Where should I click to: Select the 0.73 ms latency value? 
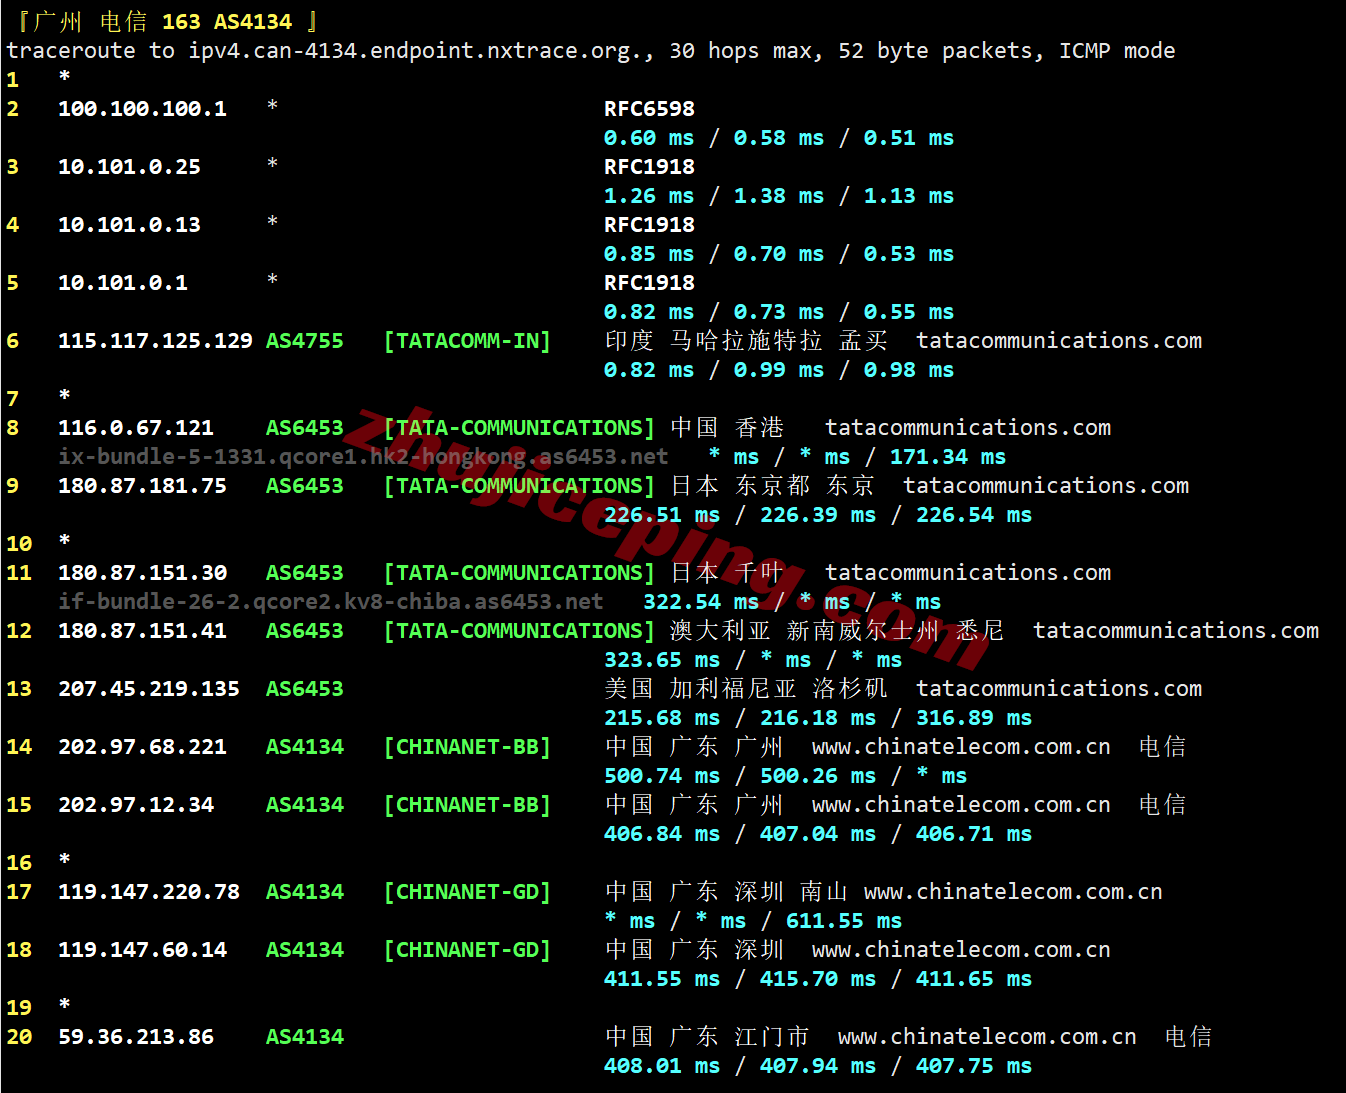click(779, 312)
